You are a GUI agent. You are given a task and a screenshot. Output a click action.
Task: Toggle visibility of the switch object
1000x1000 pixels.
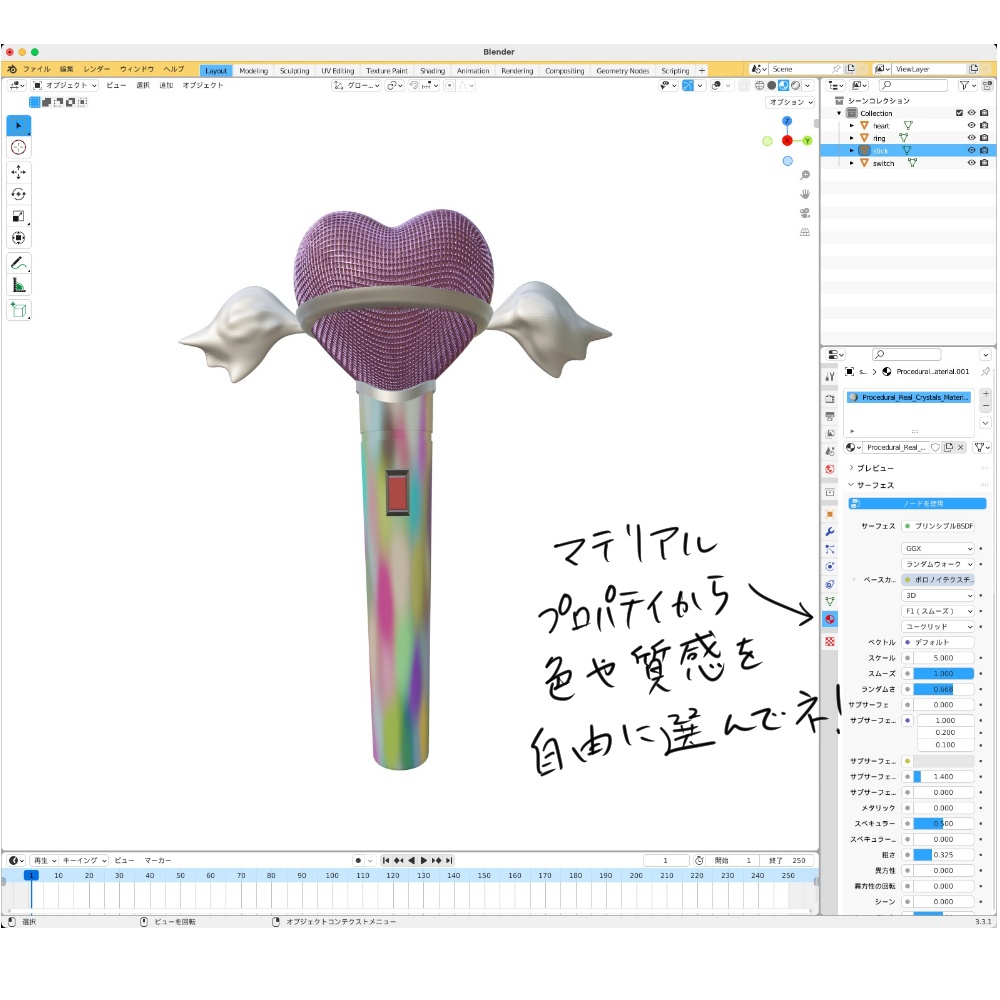tap(970, 163)
